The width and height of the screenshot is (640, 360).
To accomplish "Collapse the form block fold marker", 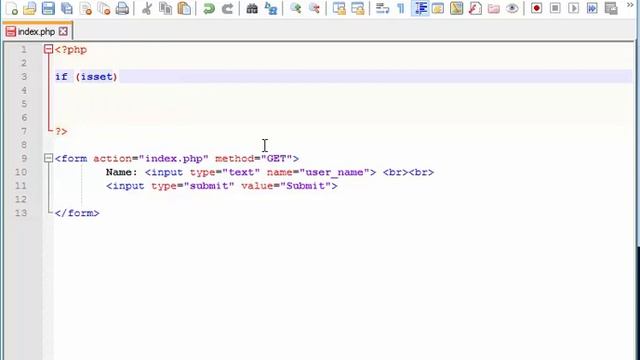I will pyautogui.click(x=48, y=158).
